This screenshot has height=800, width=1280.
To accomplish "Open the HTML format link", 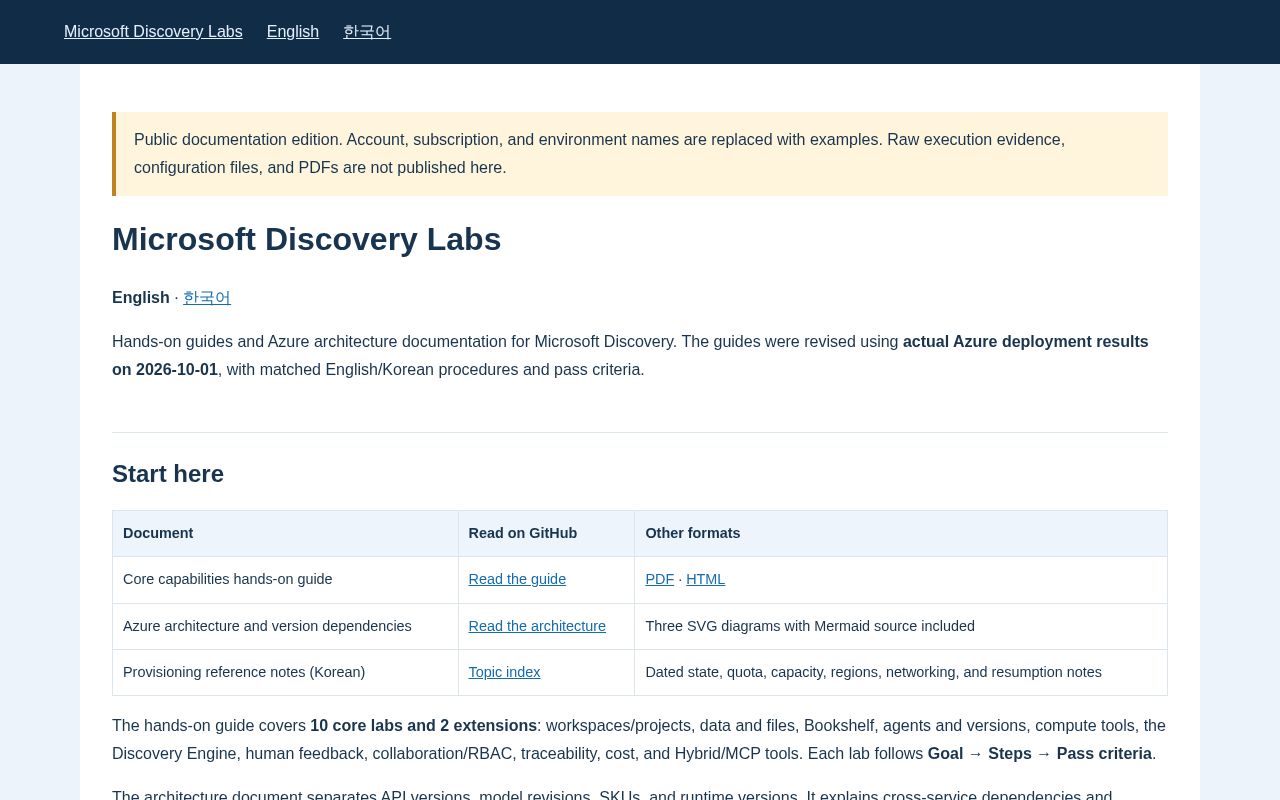I will tap(705, 579).
